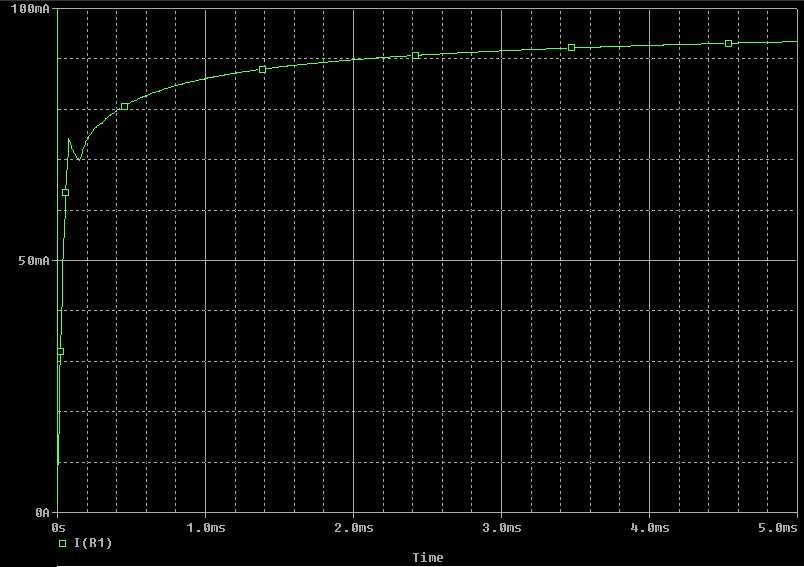This screenshot has height=567, width=804.
Task: Select trace marker square near 32mA
Action: (x=61, y=352)
